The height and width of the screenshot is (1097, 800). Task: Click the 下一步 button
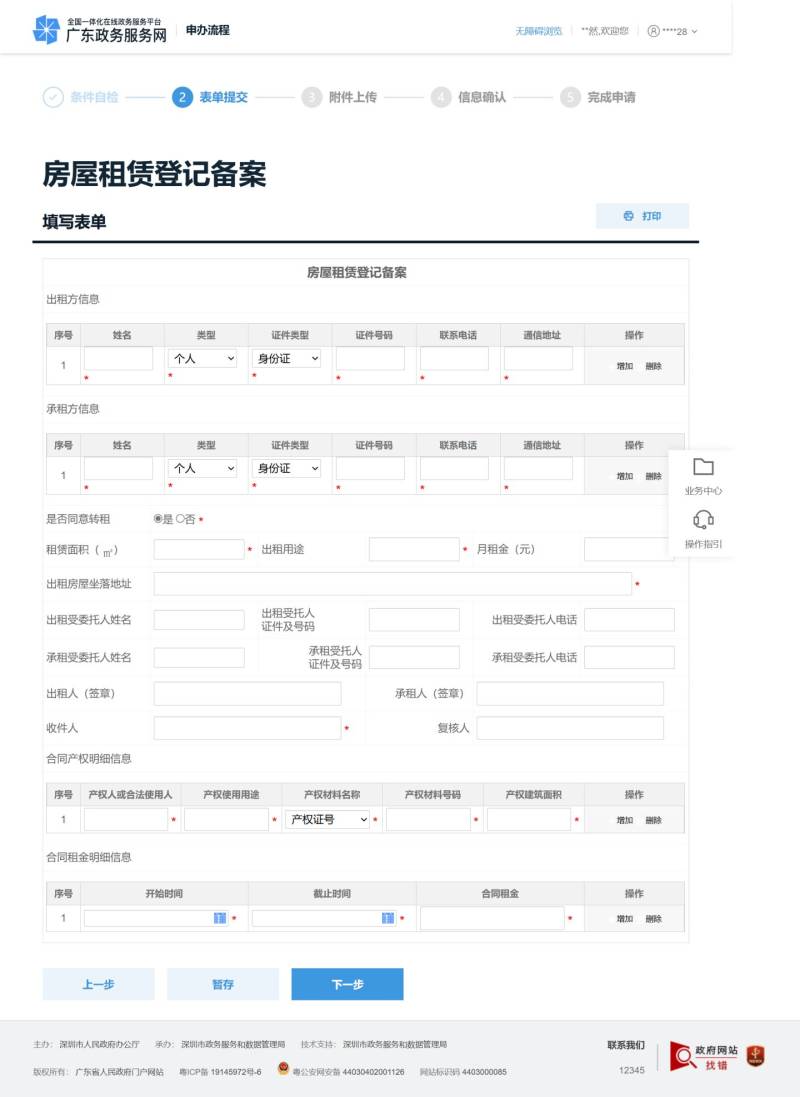[347, 984]
